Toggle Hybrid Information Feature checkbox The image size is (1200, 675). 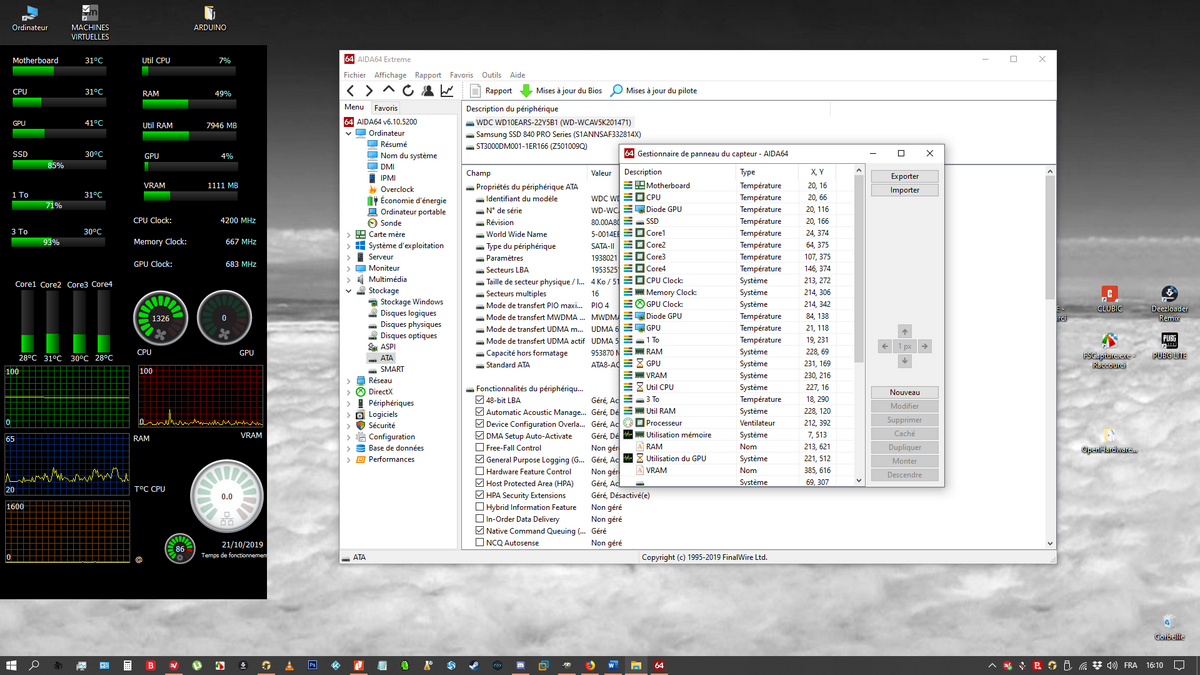pyautogui.click(x=480, y=507)
